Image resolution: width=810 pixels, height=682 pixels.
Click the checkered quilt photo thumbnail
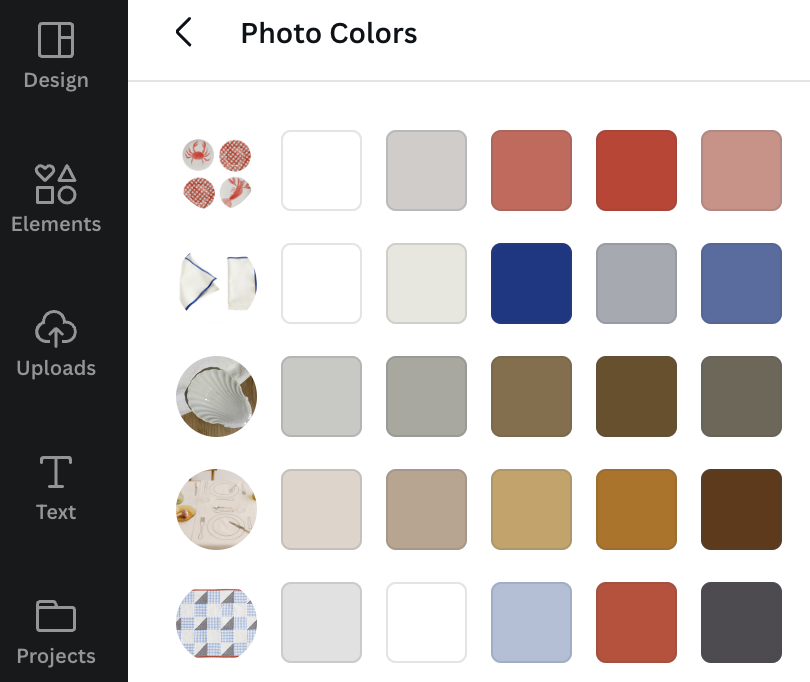pos(216,623)
